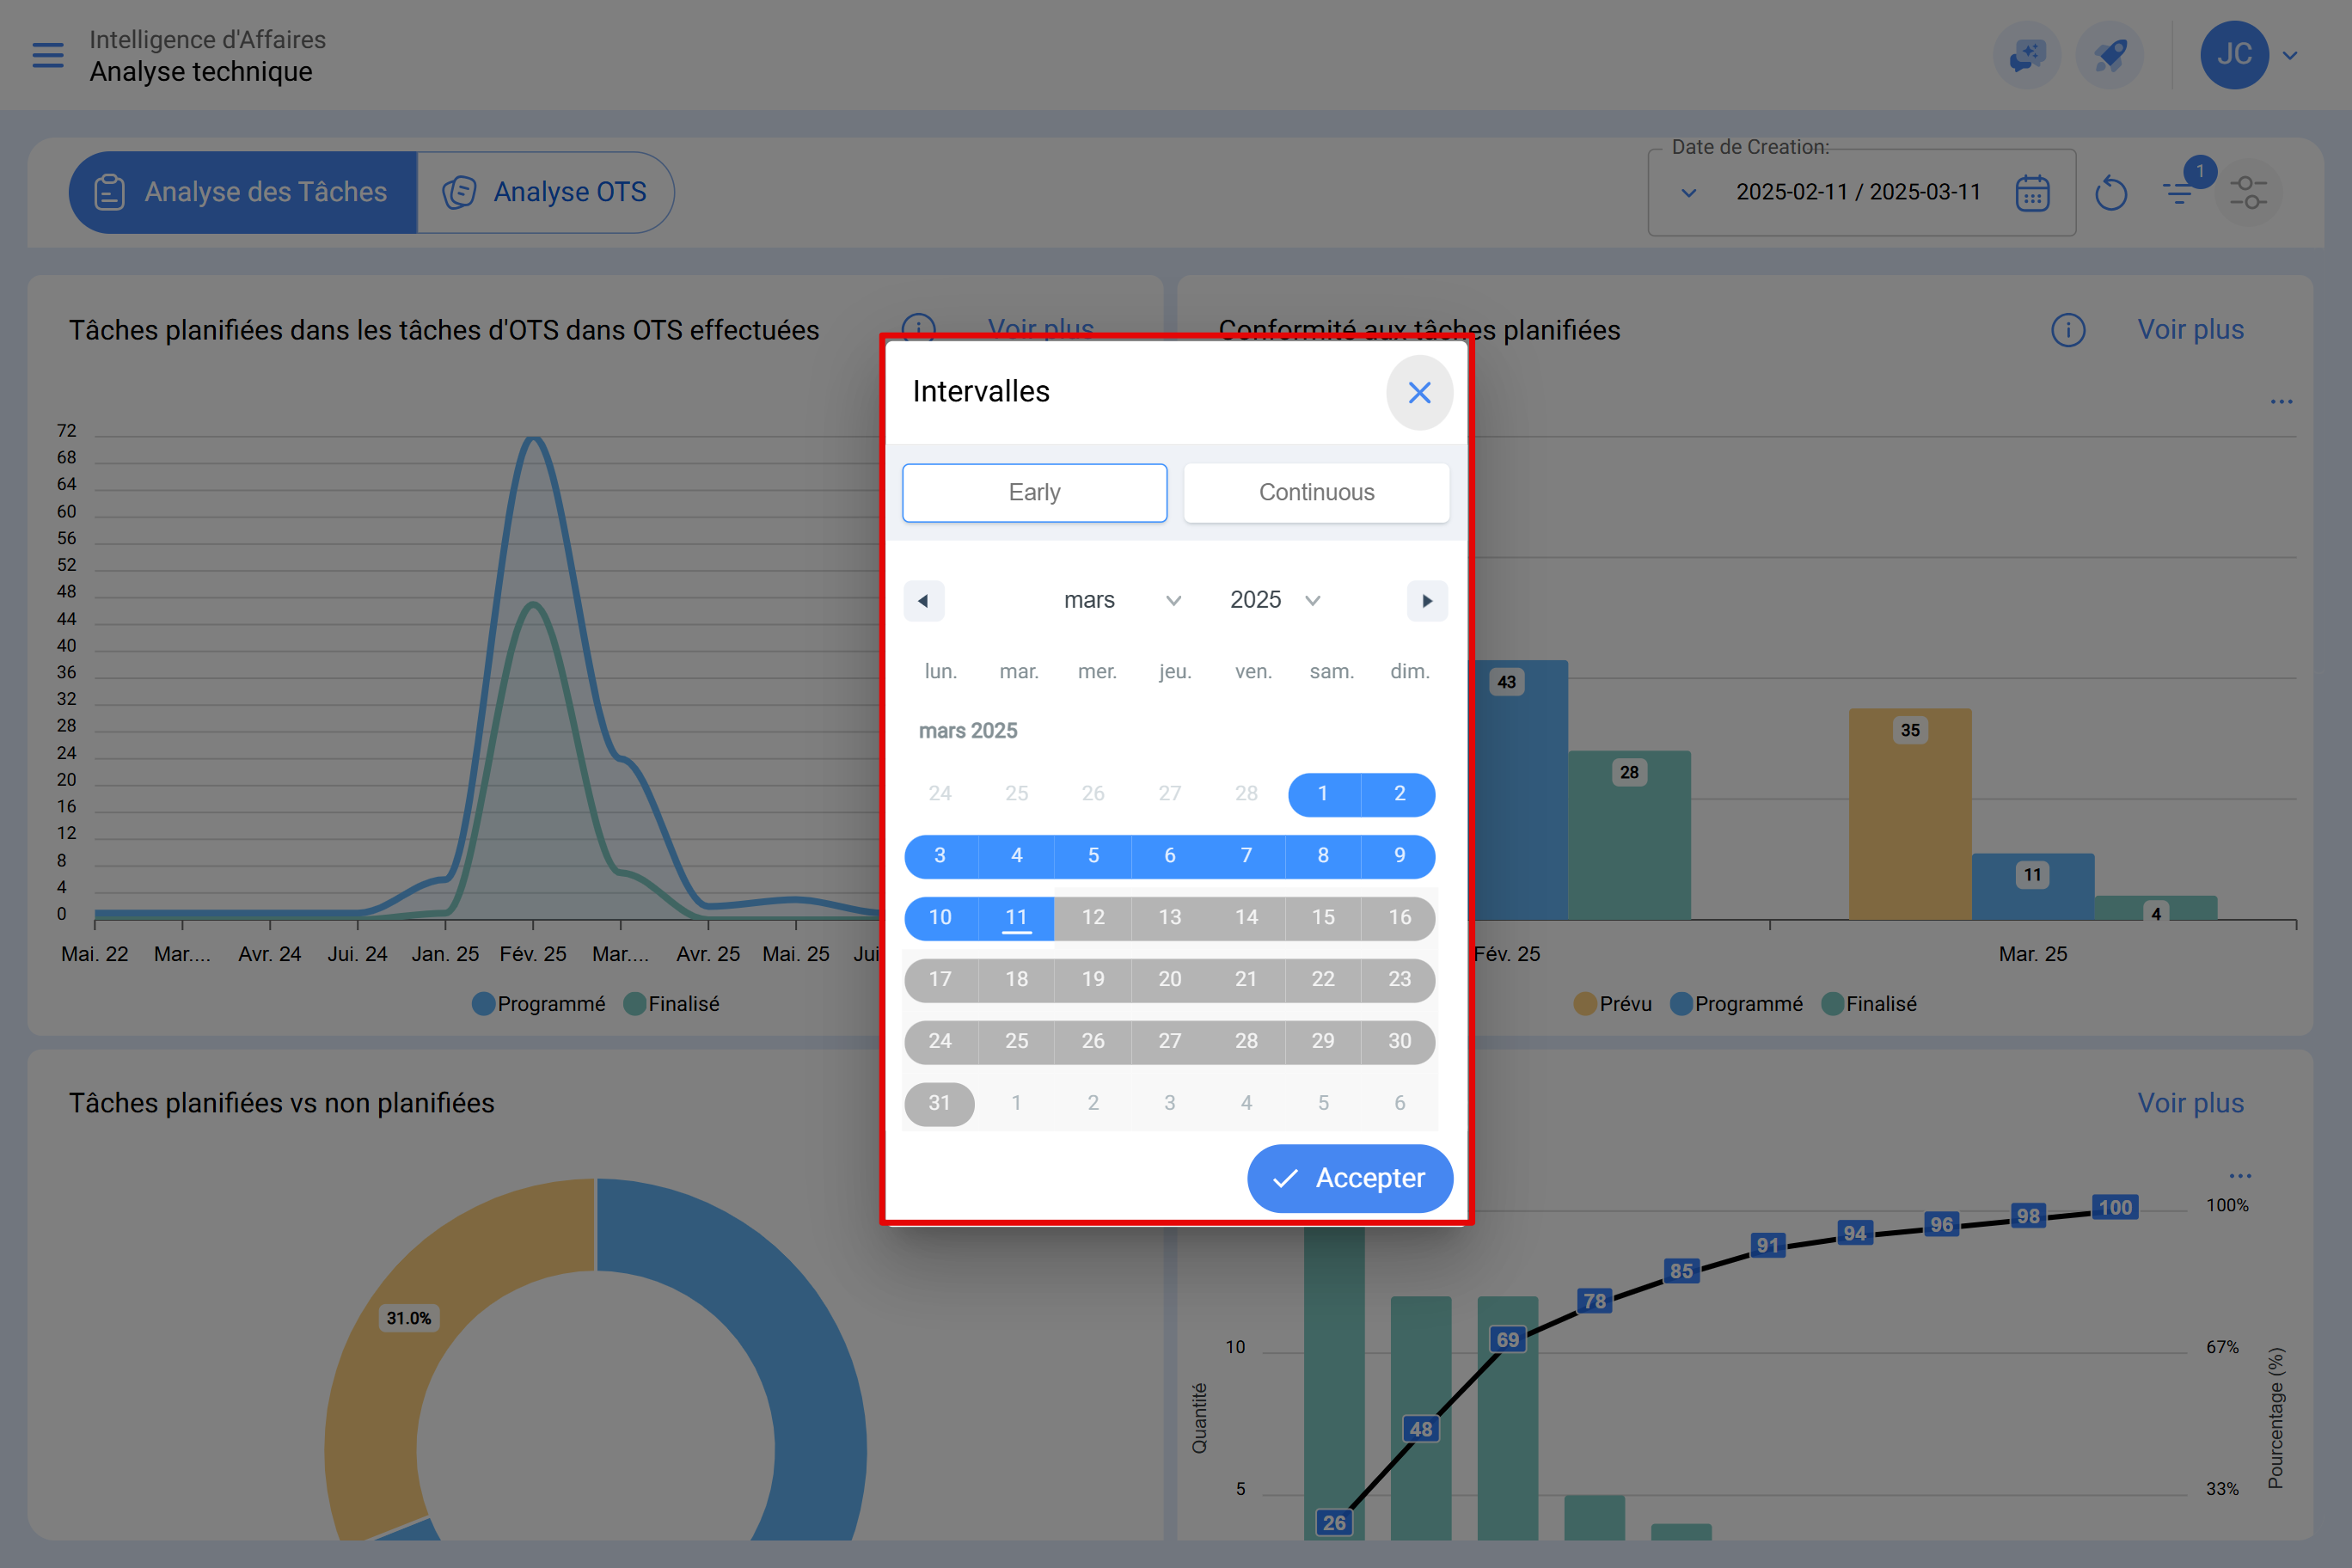The height and width of the screenshot is (1568, 2352).
Task: Select March 16 in the calendar
Action: coord(1399,918)
